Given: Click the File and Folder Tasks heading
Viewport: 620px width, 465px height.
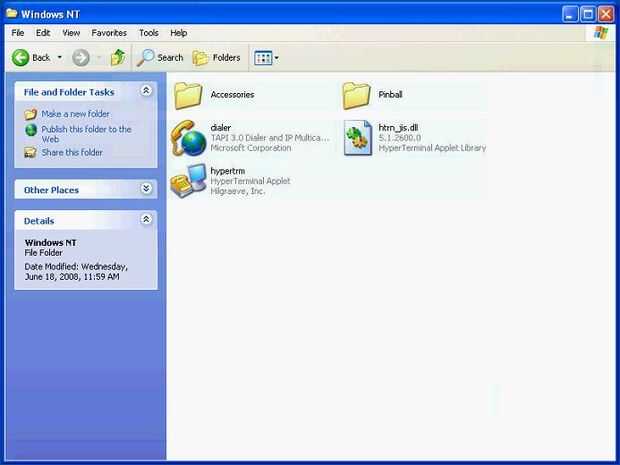Looking at the screenshot, I should (x=69, y=92).
